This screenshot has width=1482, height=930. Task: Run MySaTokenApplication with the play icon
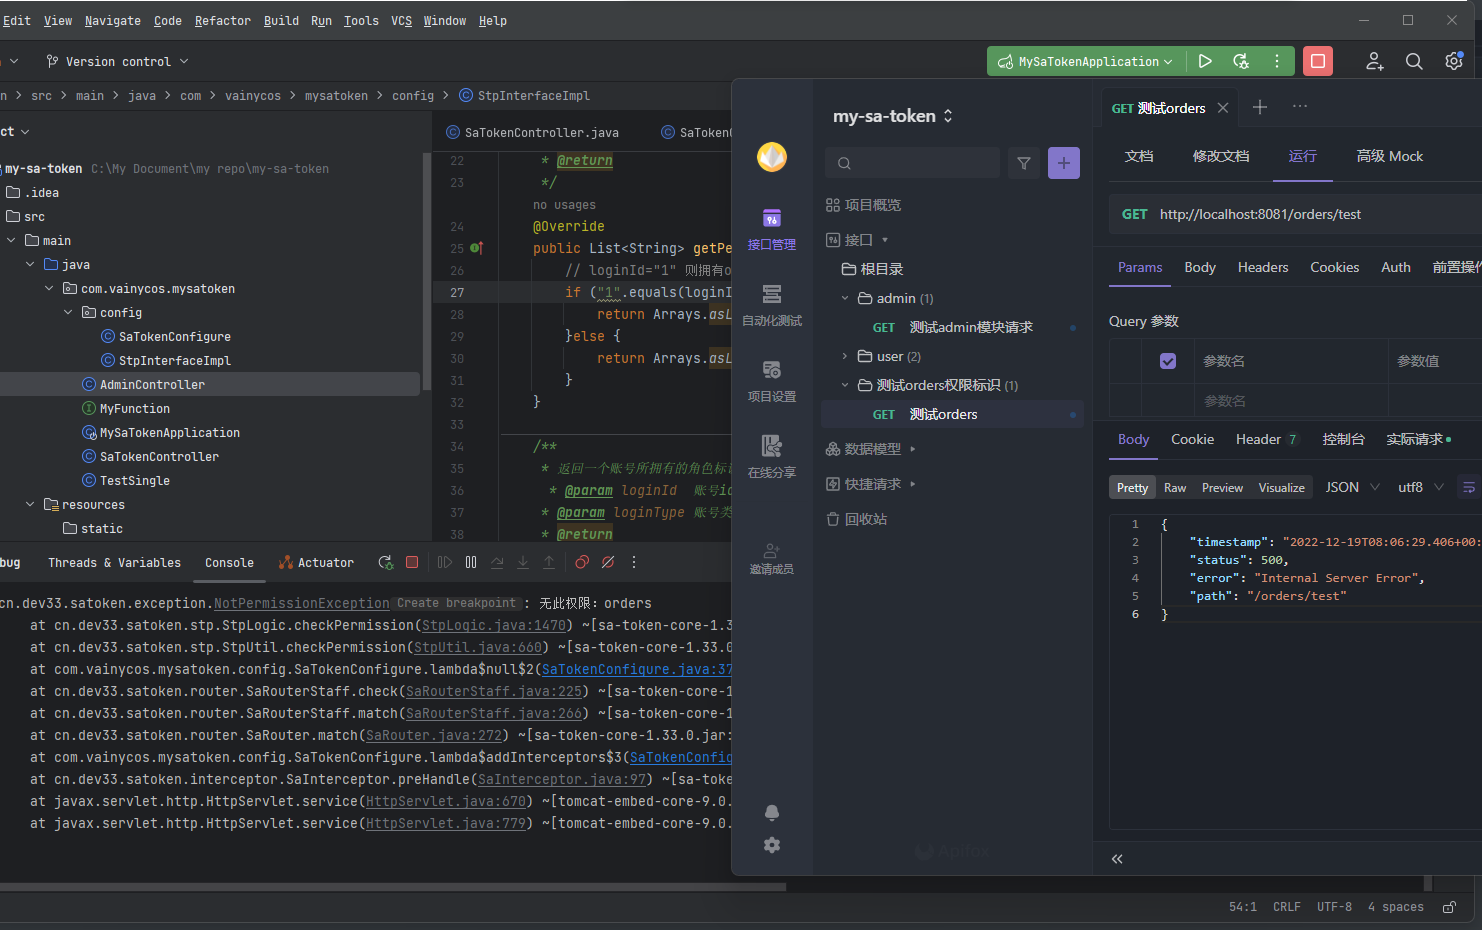[x=1205, y=61]
